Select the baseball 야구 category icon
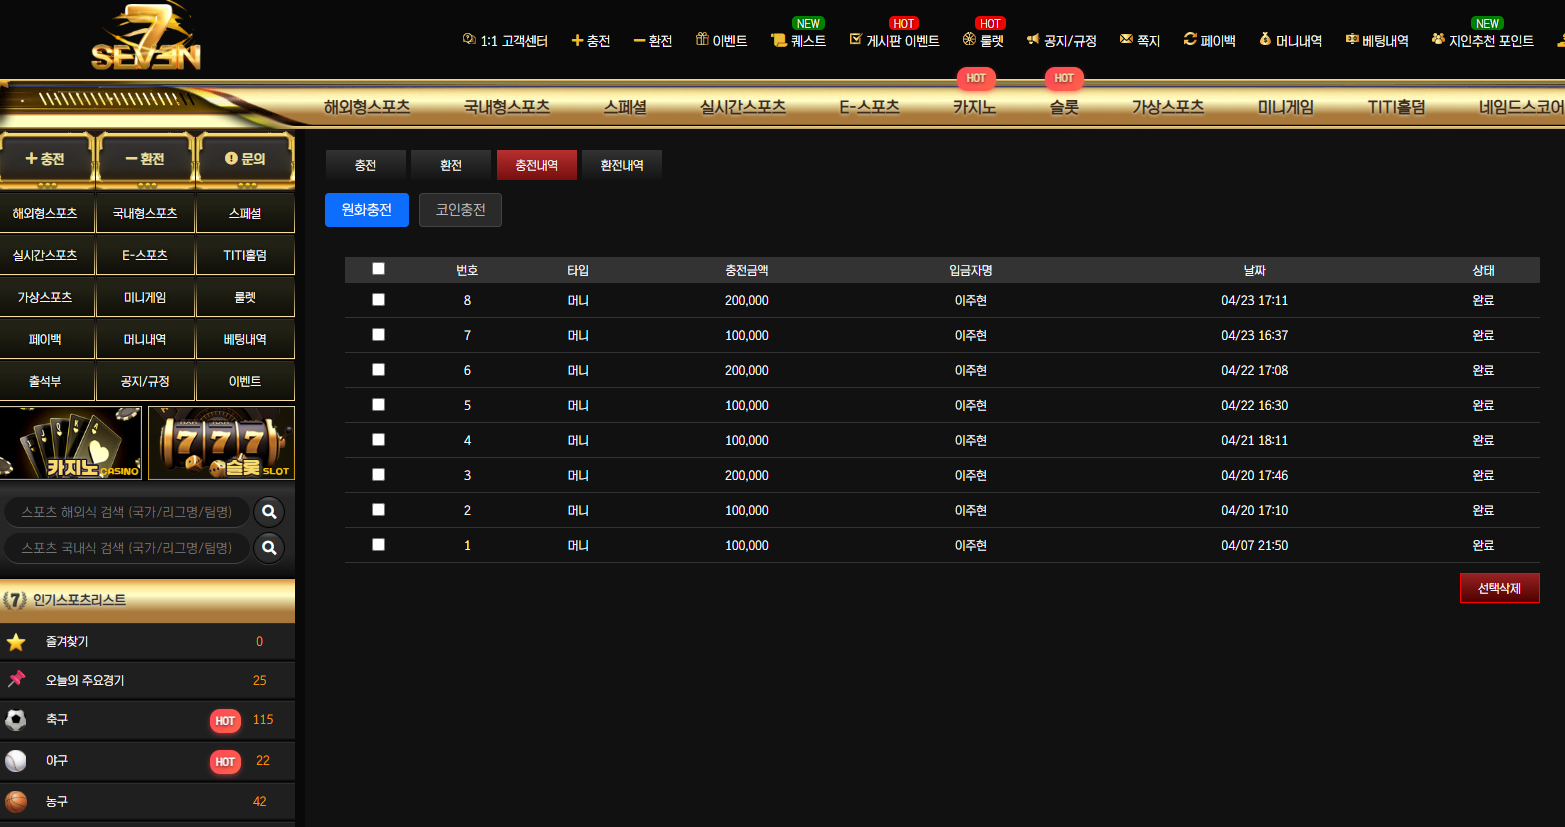 point(16,761)
